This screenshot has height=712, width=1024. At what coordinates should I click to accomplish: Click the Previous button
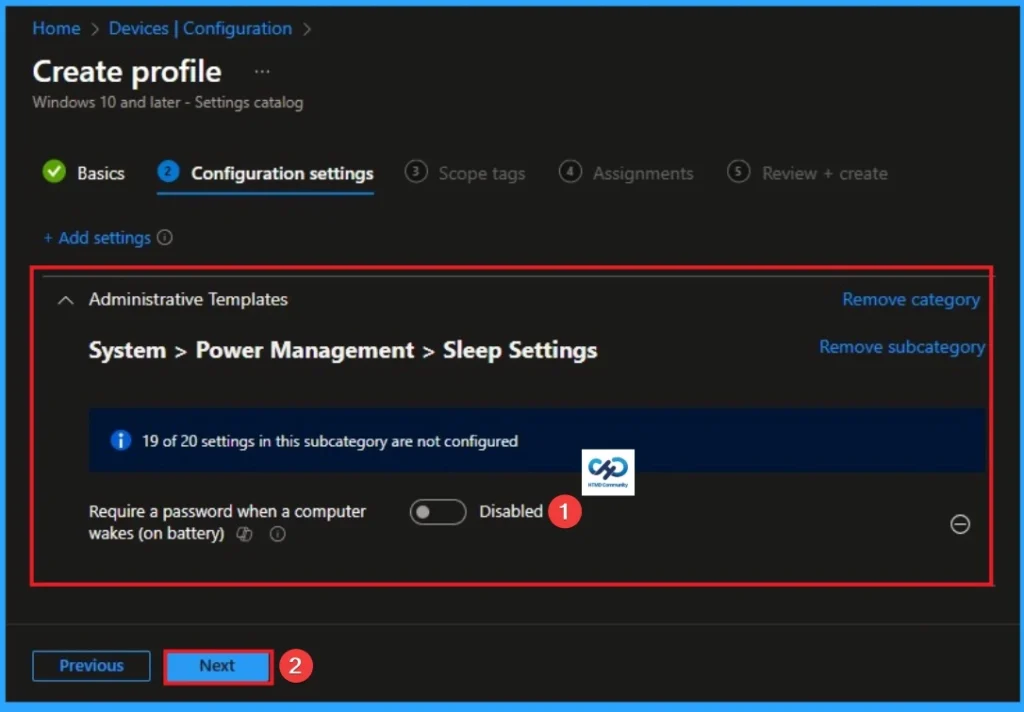[x=90, y=665]
